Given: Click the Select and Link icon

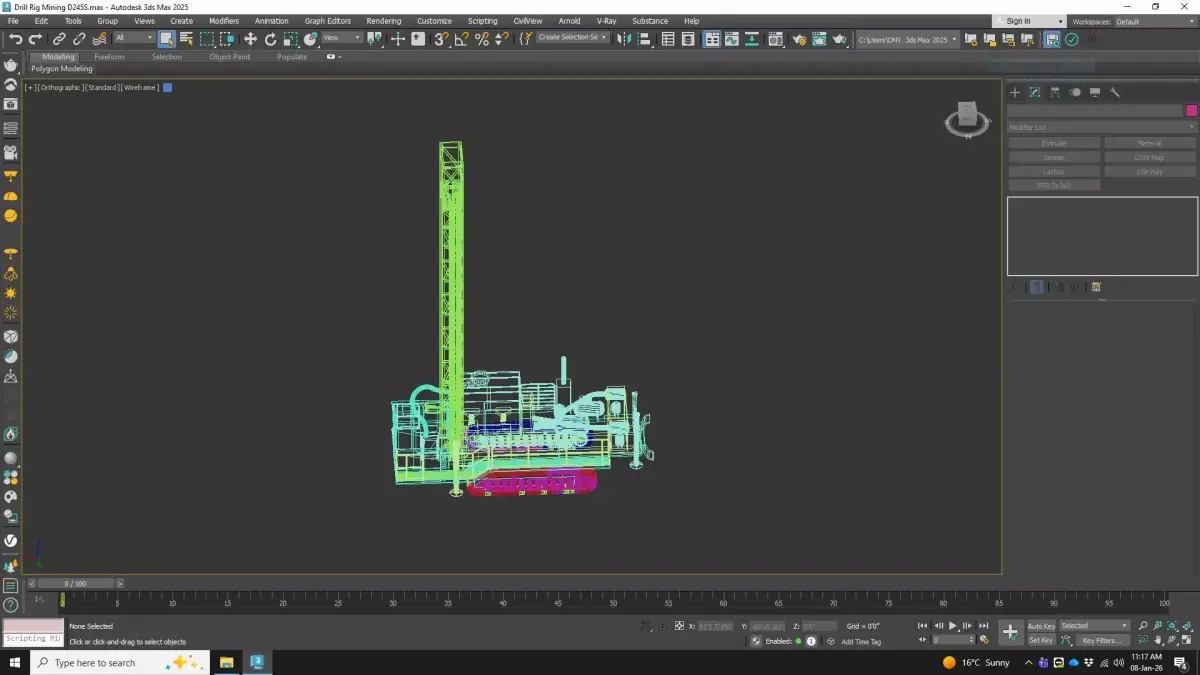Looking at the screenshot, I should pyautogui.click(x=59, y=39).
